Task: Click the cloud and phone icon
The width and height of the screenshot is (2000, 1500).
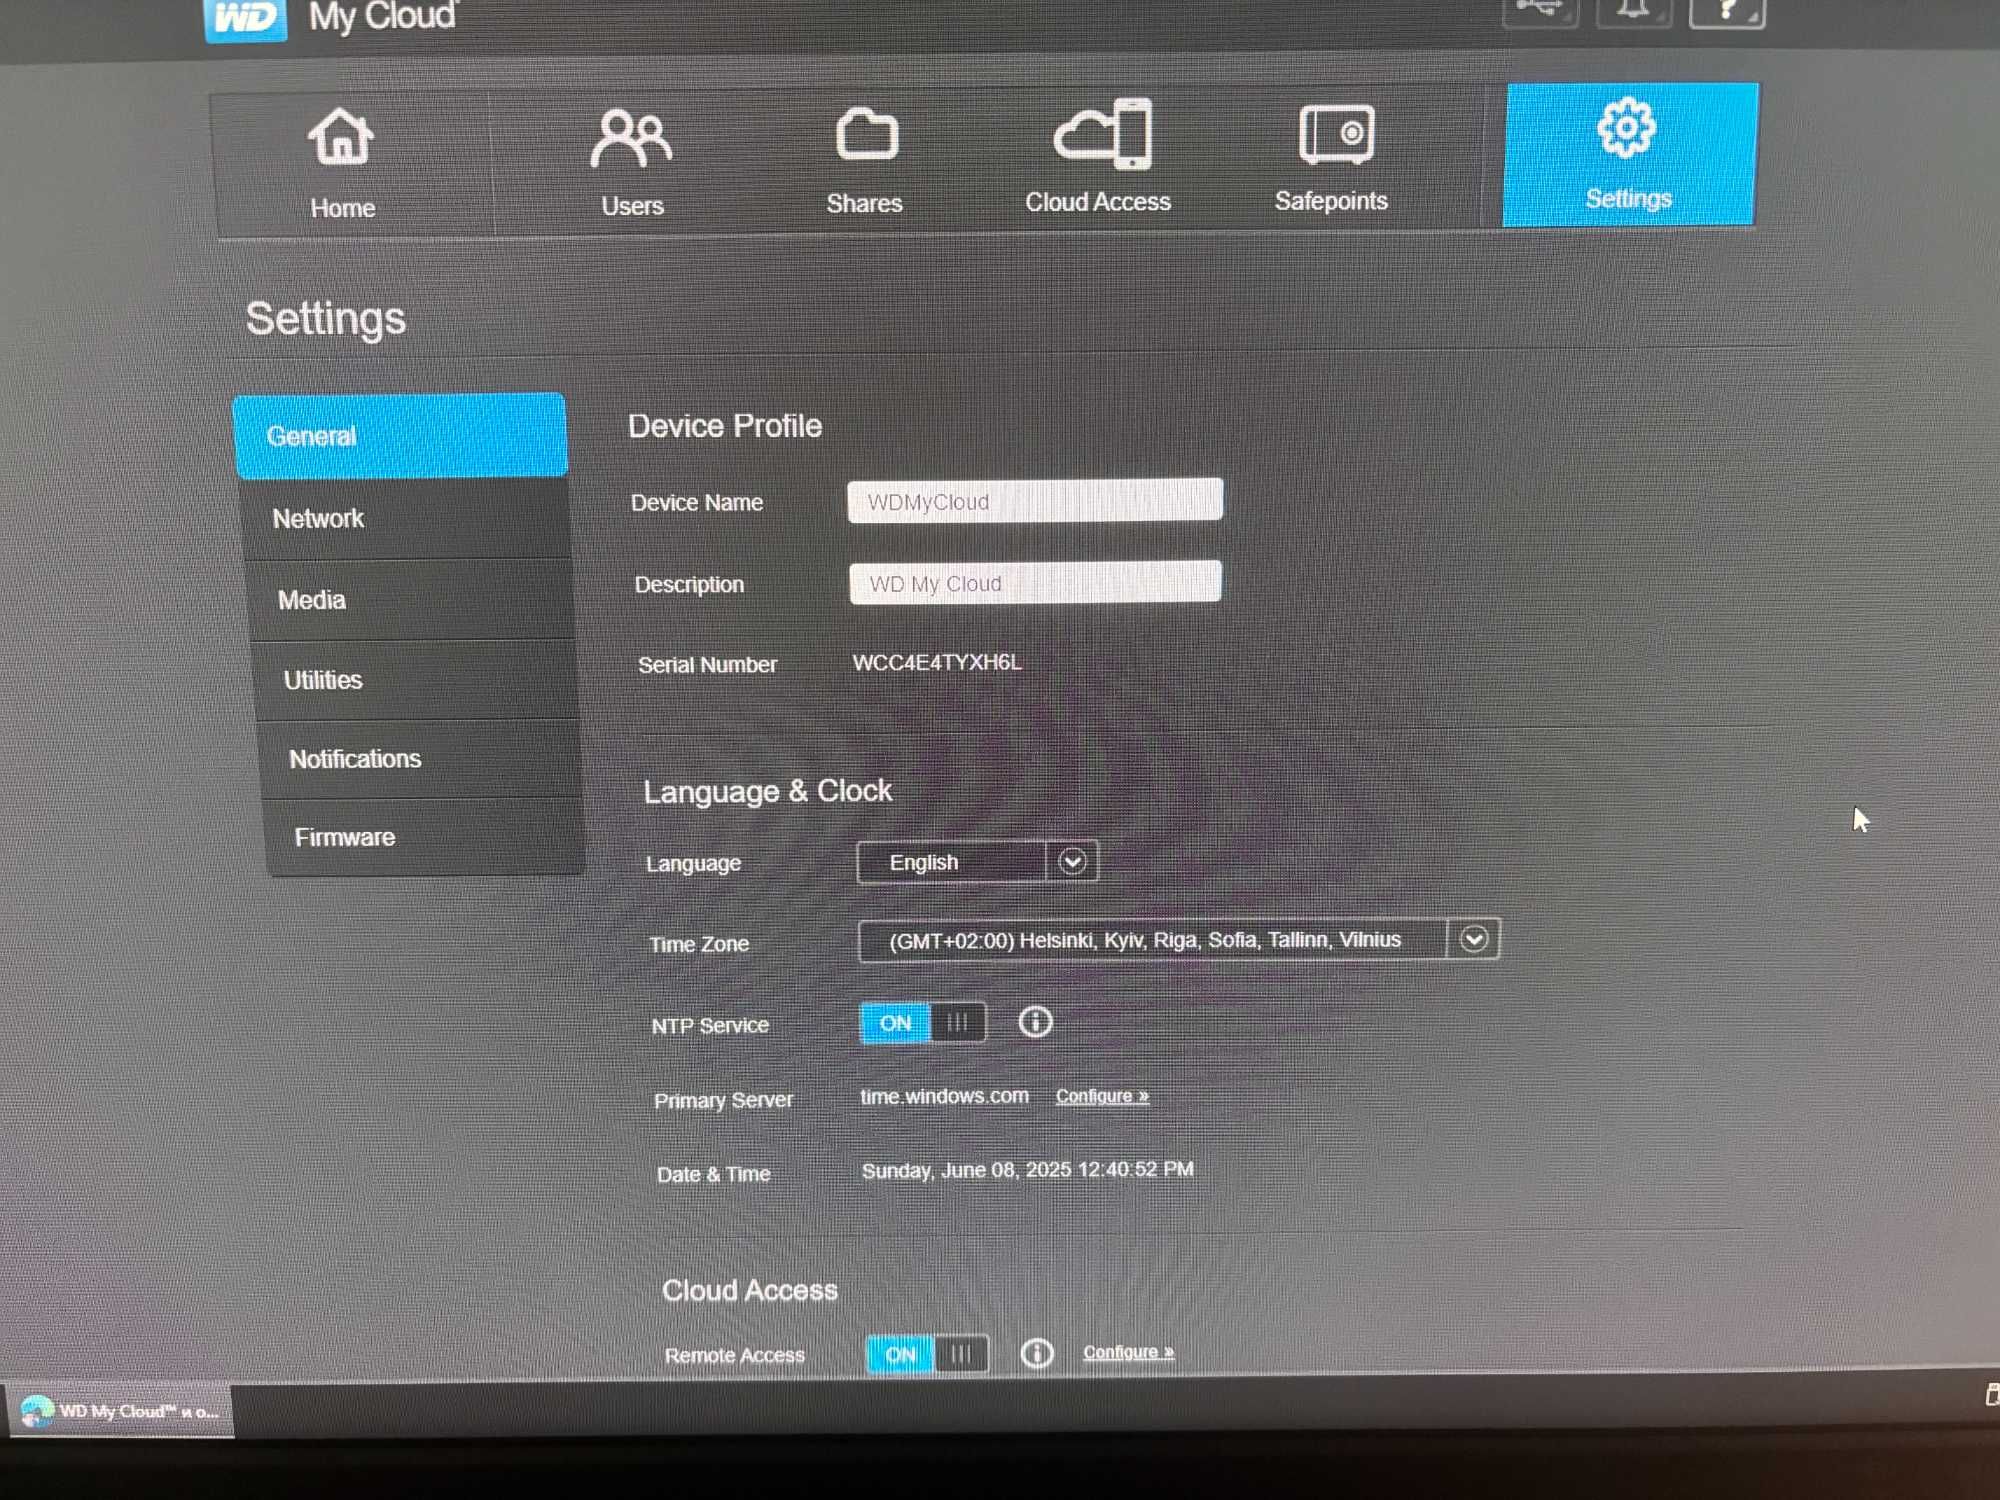Action: coord(1103,134)
